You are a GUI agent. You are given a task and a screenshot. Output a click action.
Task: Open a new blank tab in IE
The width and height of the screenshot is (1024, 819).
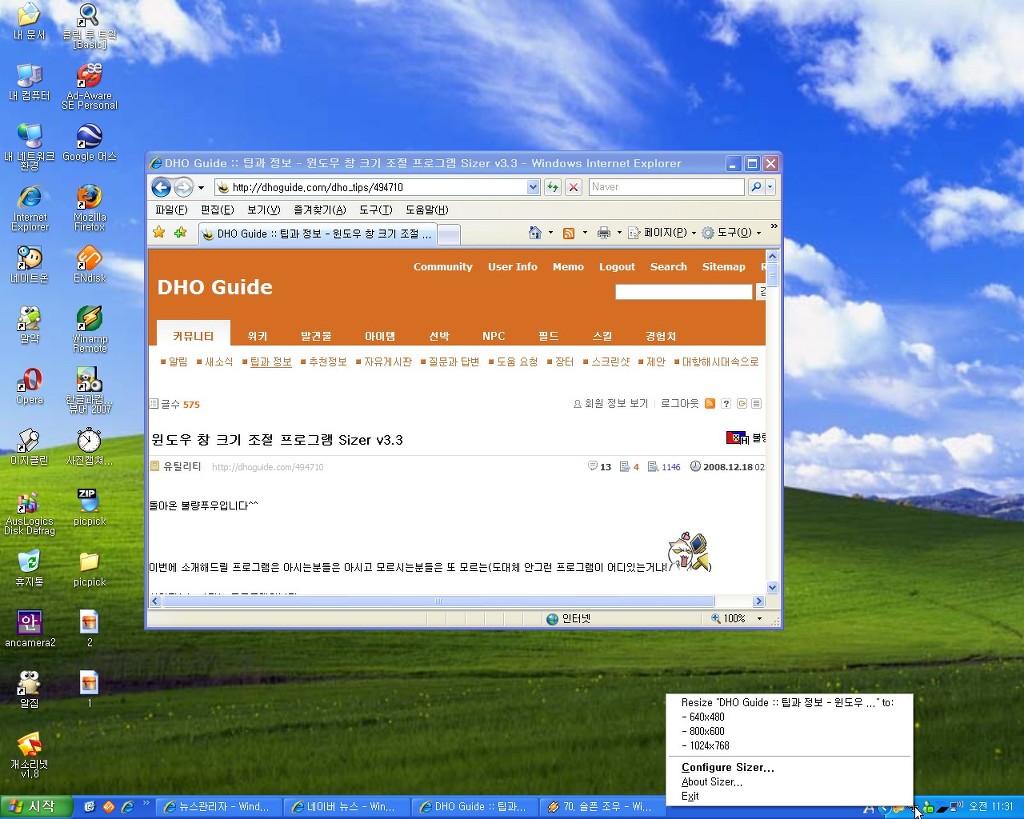click(449, 234)
